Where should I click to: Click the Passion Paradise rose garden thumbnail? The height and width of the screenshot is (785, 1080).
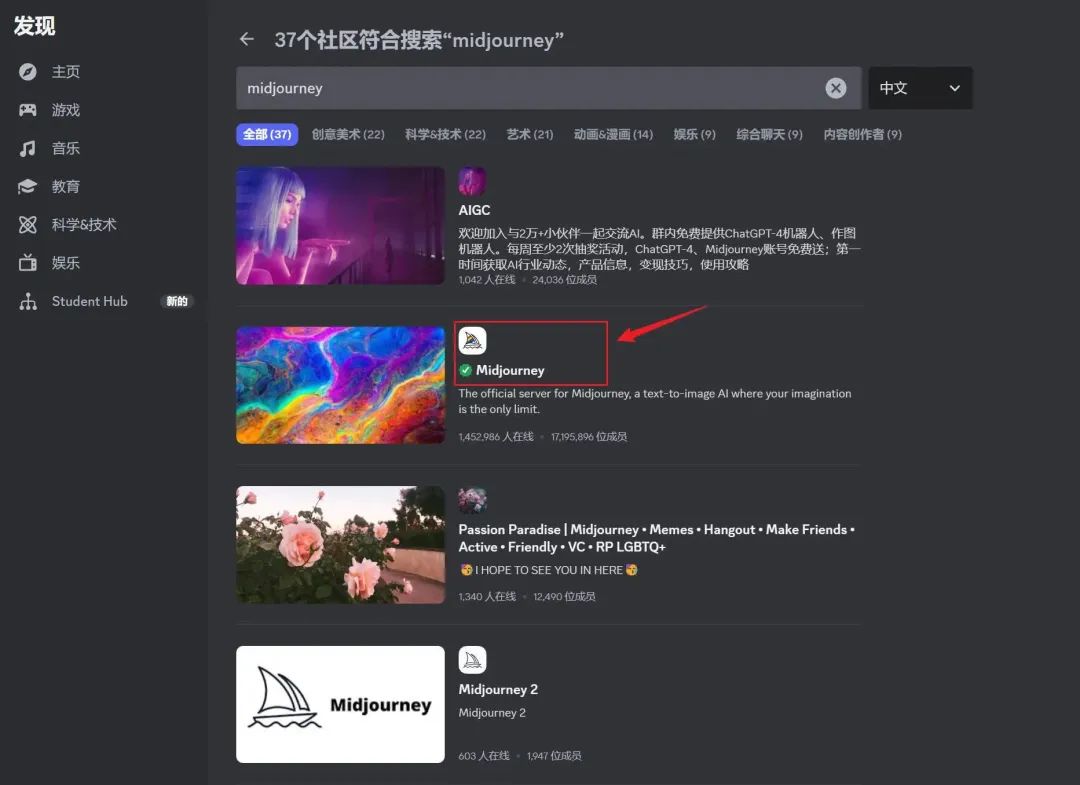(x=340, y=544)
